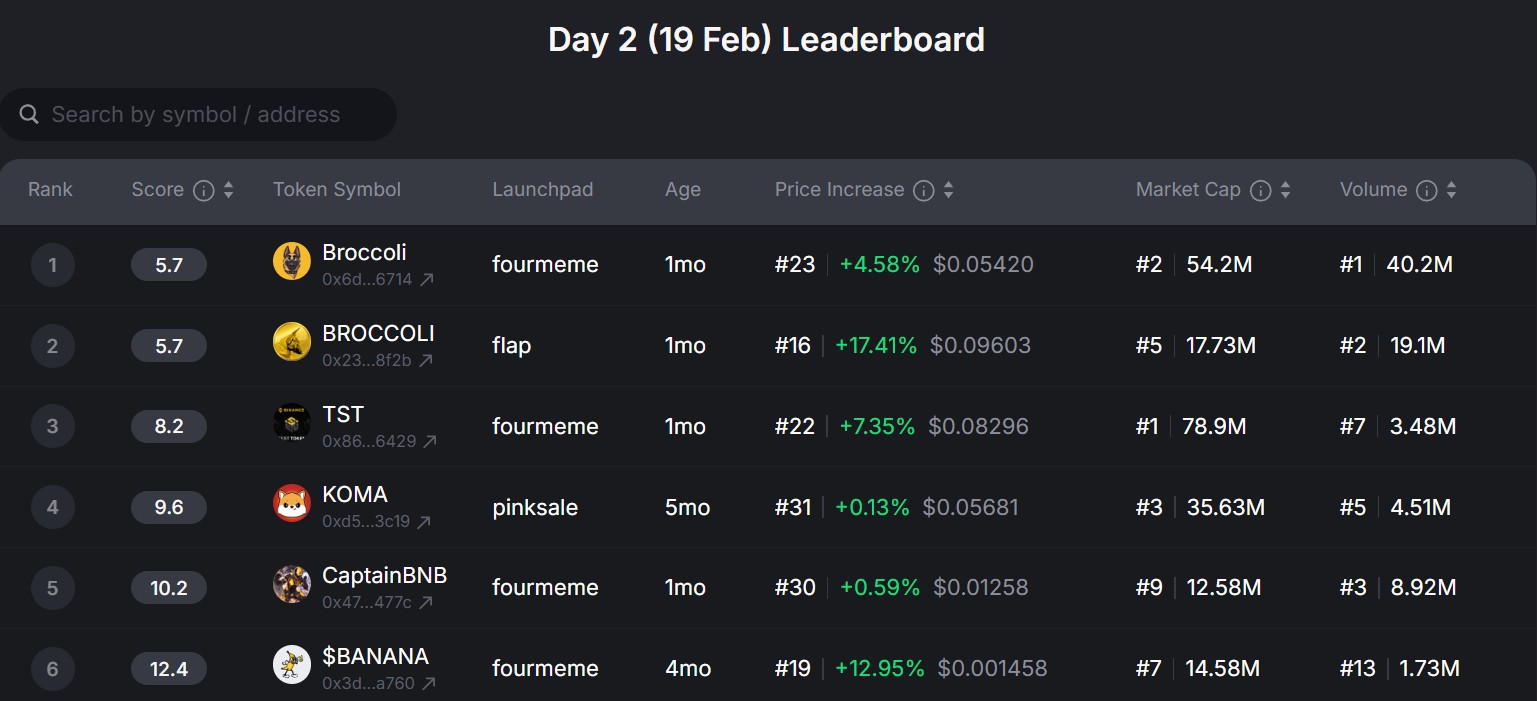Click the $BANANA token logo

point(291,665)
